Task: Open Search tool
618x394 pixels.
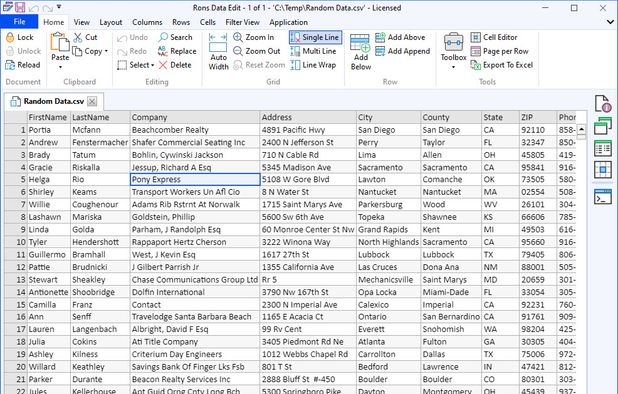Action: tap(175, 37)
